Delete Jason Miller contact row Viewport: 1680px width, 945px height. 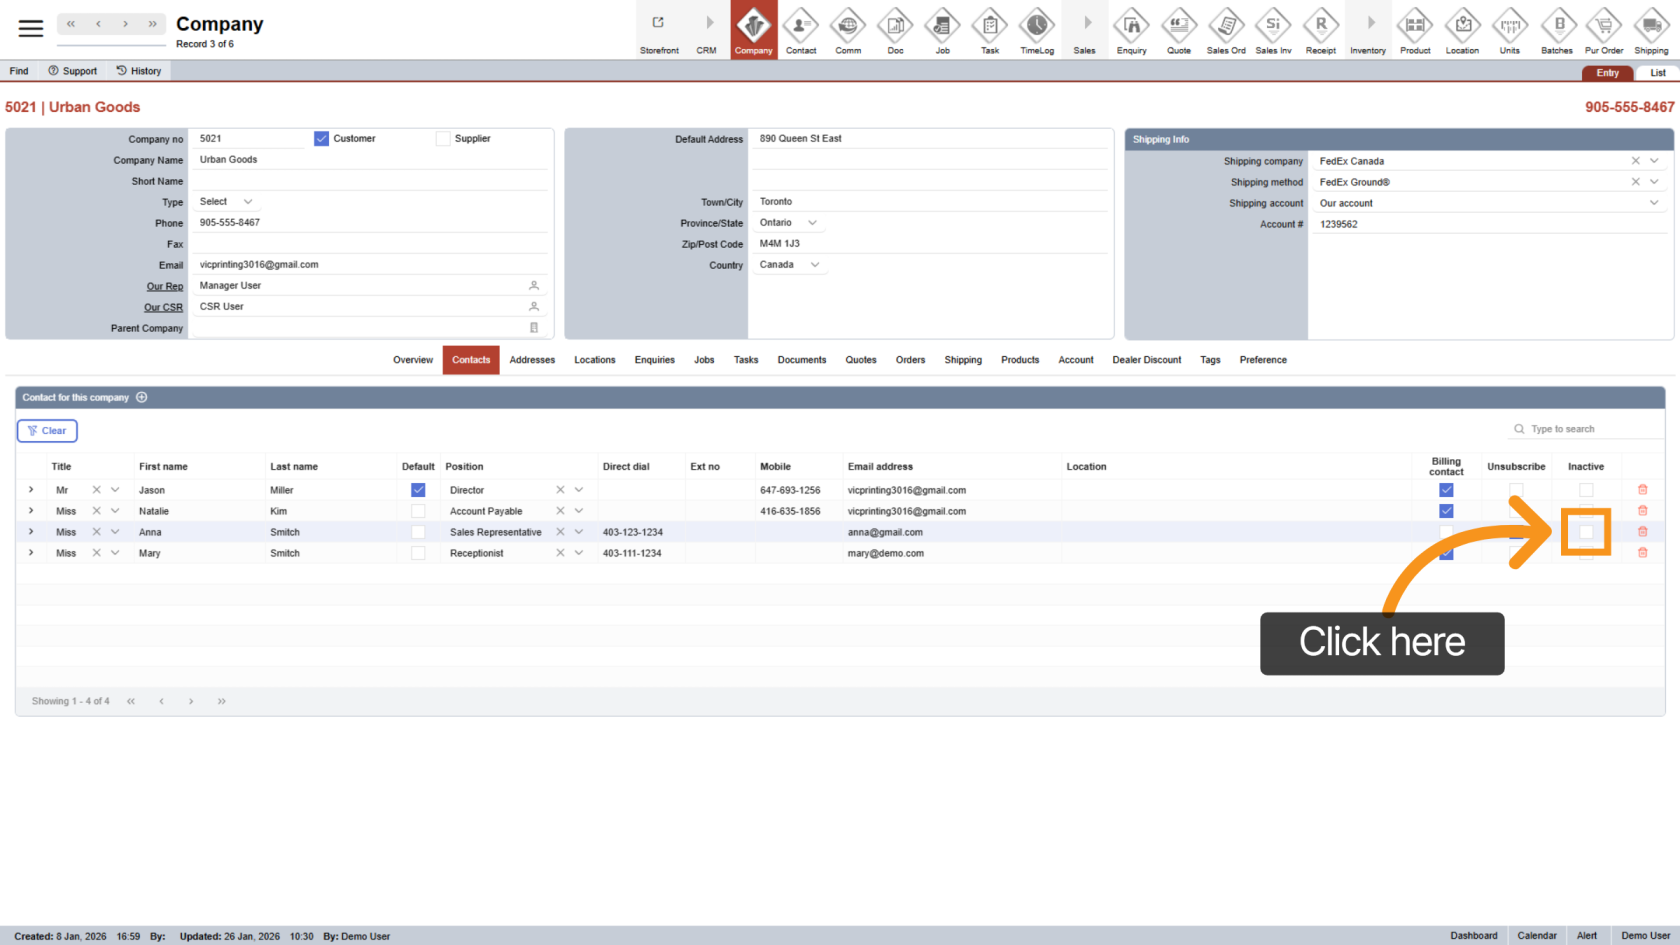pos(1642,490)
